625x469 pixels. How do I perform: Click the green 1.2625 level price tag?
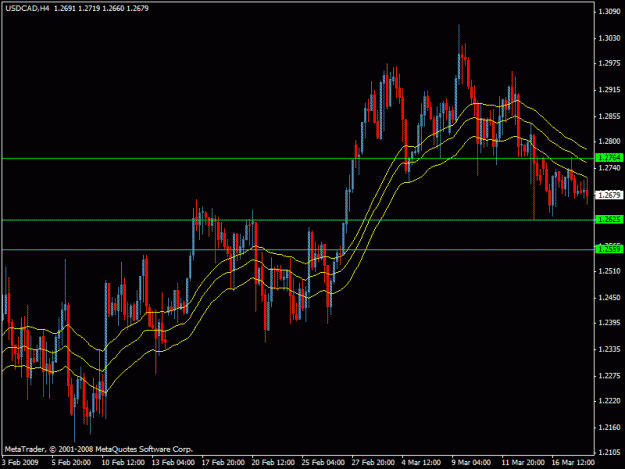609,220
